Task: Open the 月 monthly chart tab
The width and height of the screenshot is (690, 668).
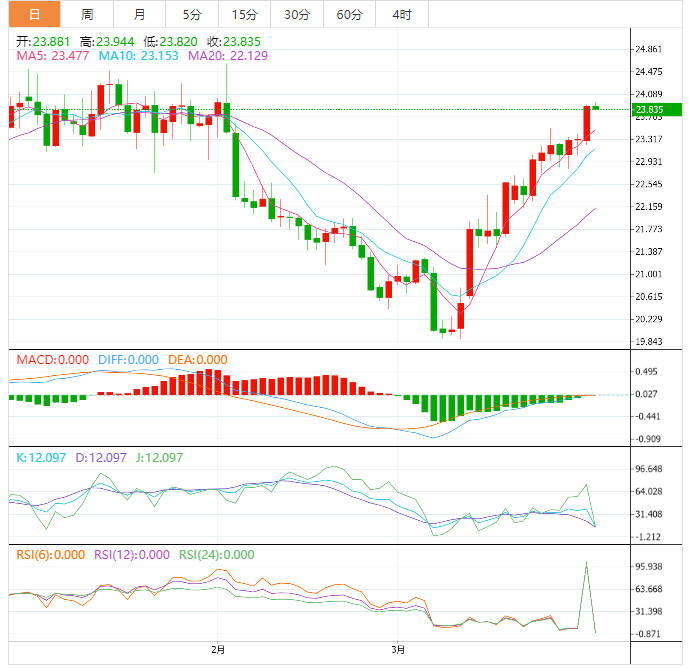Action: point(139,14)
